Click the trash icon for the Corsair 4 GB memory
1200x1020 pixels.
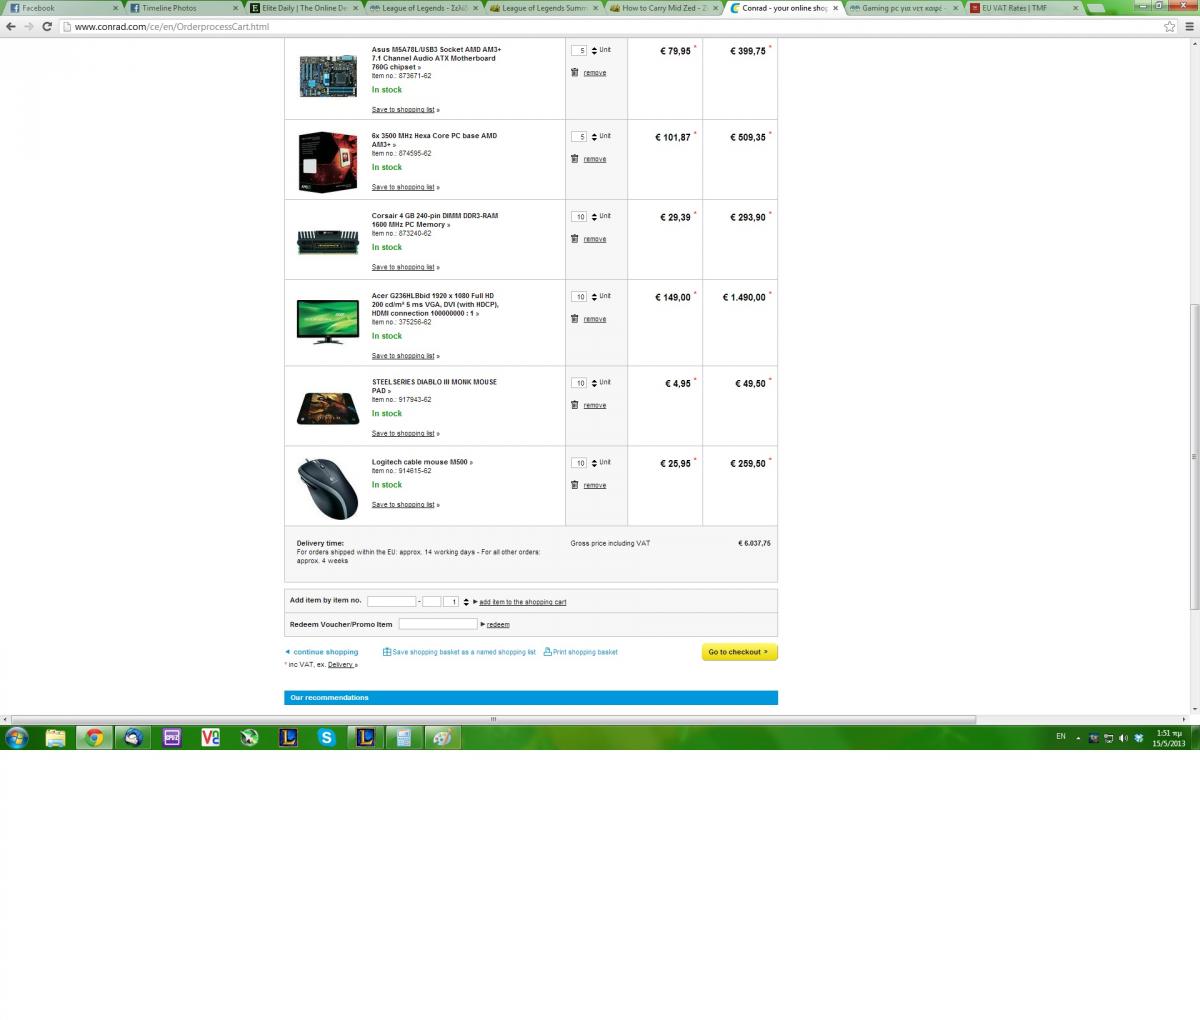click(x=574, y=238)
